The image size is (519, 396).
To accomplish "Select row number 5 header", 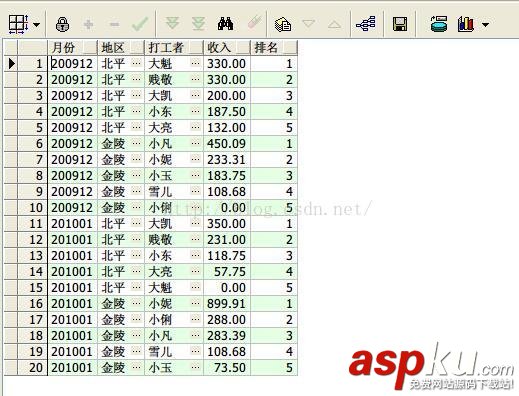I will pyautogui.click(x=33, y=127).
